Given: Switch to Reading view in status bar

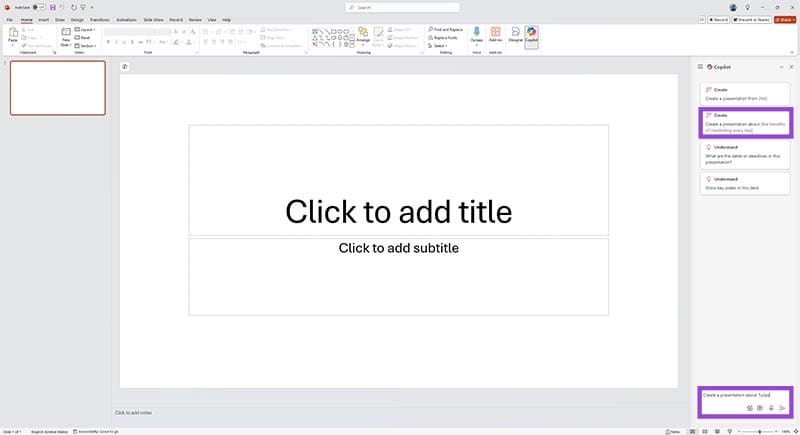Looking at the screenshot, I should 717,431.
